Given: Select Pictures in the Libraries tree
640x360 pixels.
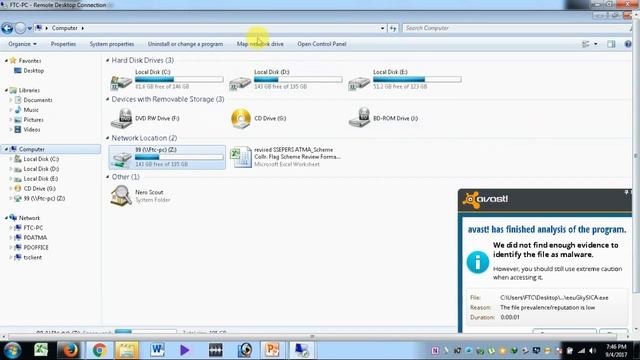Looking at the screenshot, I should (x=33, y=120).
